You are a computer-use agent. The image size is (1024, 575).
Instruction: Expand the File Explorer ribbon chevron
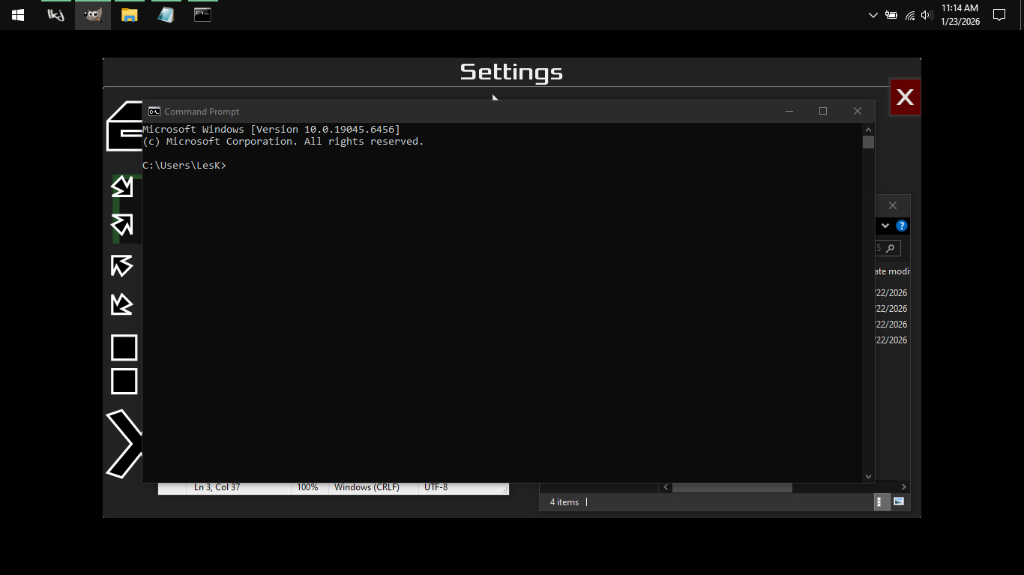click(x=885, y=226)
